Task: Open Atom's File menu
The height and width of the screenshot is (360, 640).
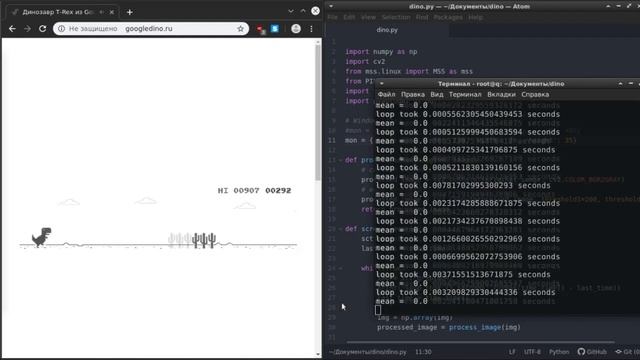Action: click(333, 17)
